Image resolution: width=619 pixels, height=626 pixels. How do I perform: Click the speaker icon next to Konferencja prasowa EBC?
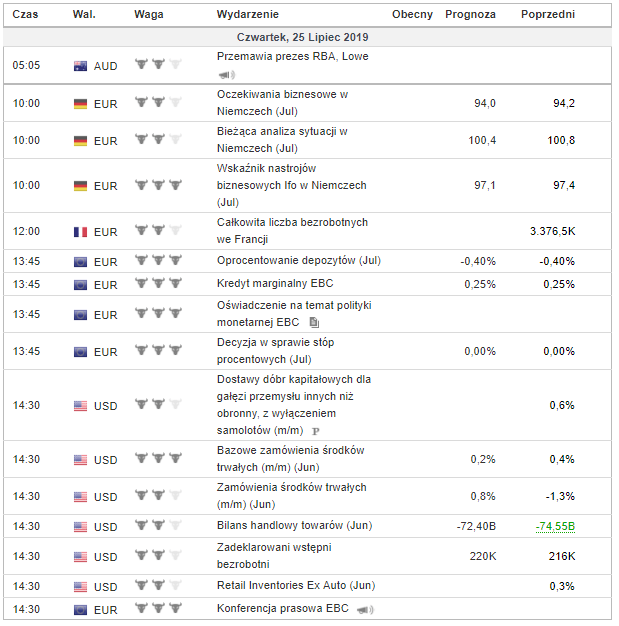[x=364, y=609]
